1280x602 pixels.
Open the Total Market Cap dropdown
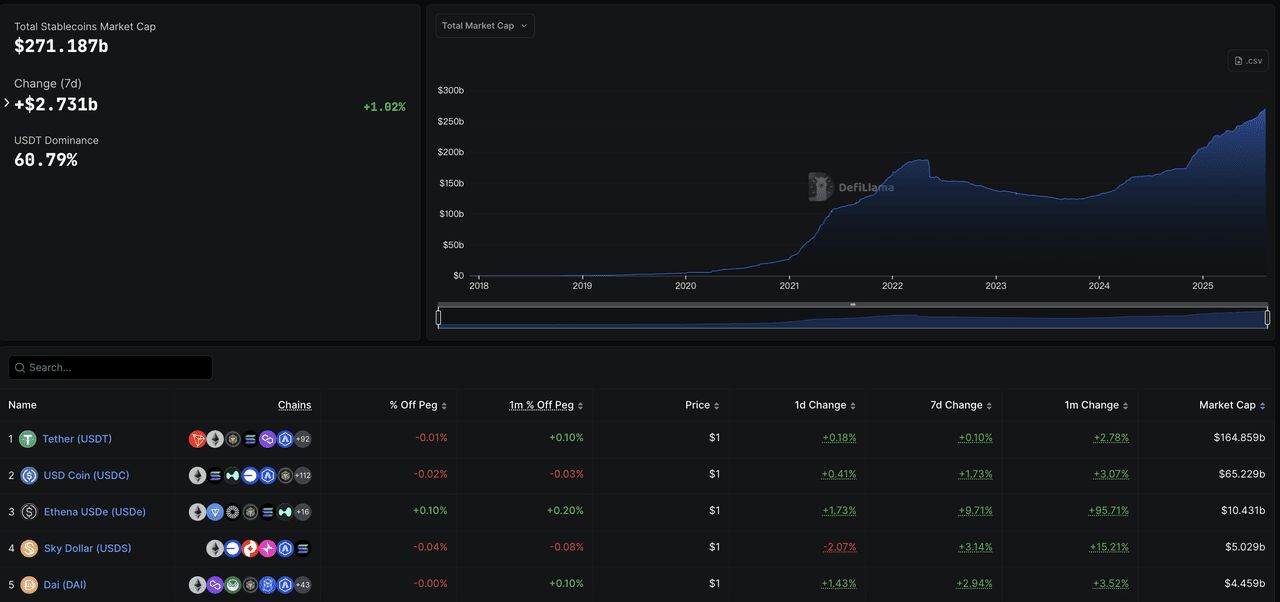pos(484,26)
